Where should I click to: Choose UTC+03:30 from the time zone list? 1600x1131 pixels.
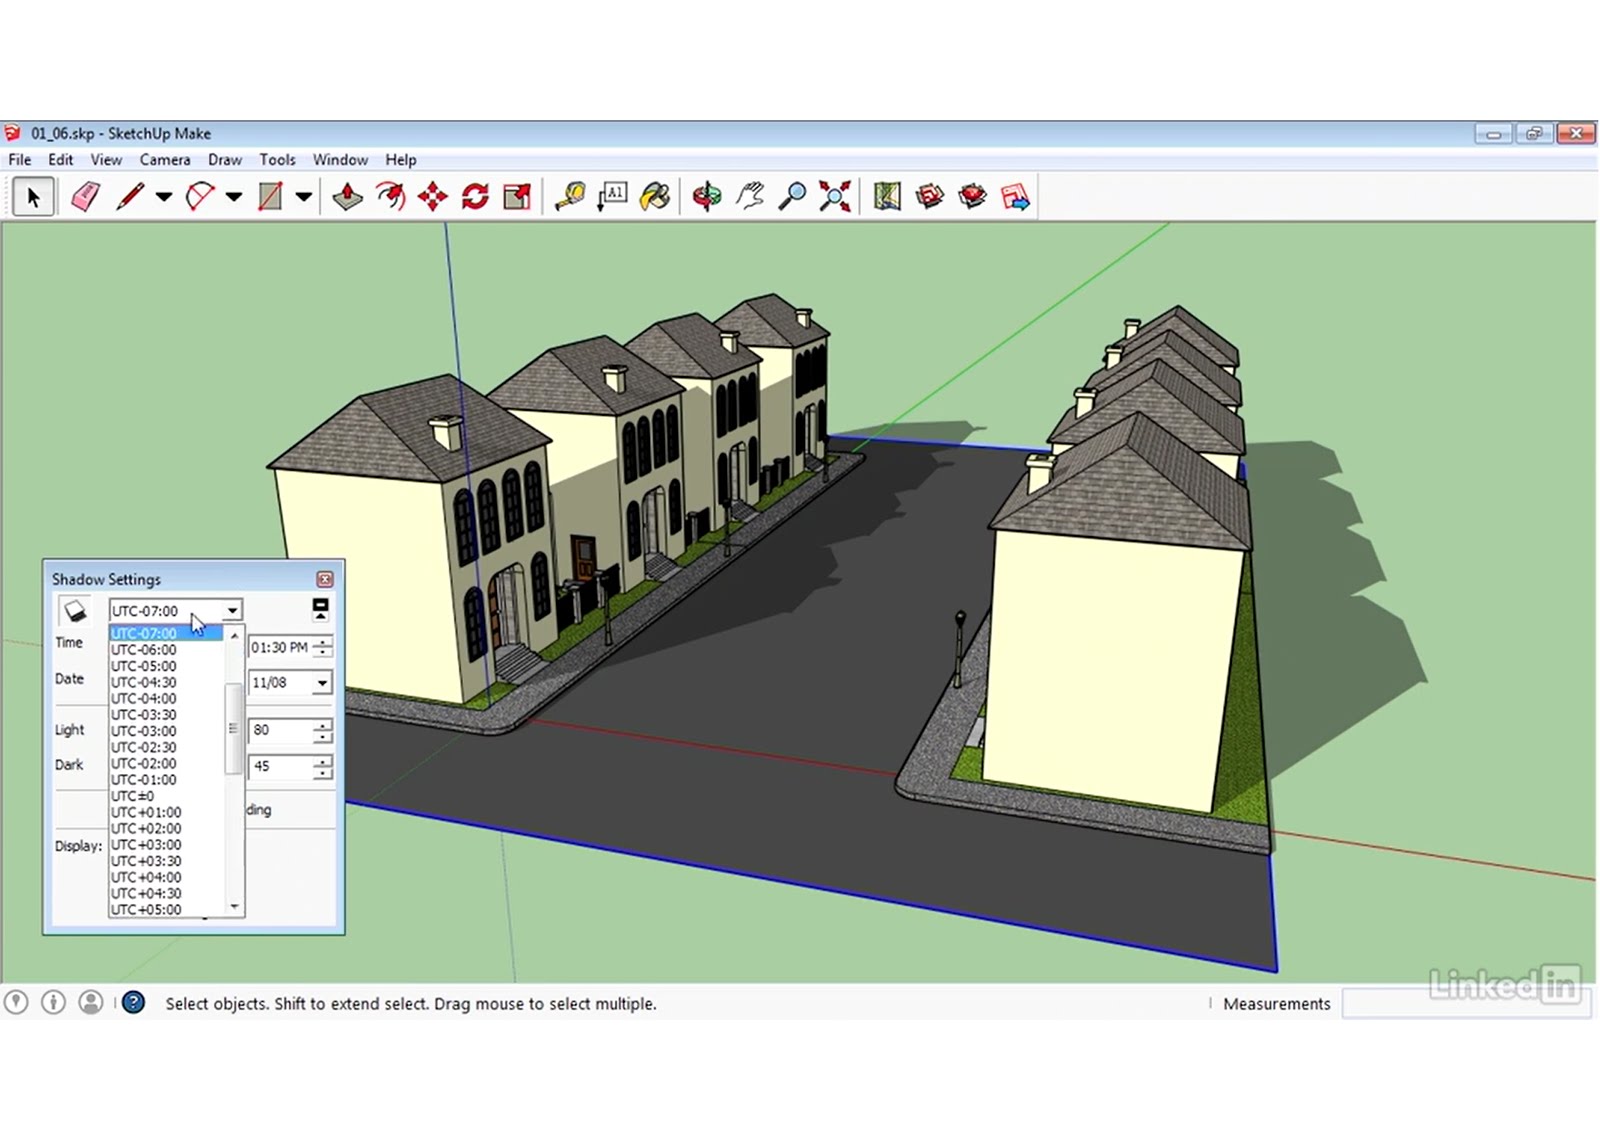(x=166, y=861)
